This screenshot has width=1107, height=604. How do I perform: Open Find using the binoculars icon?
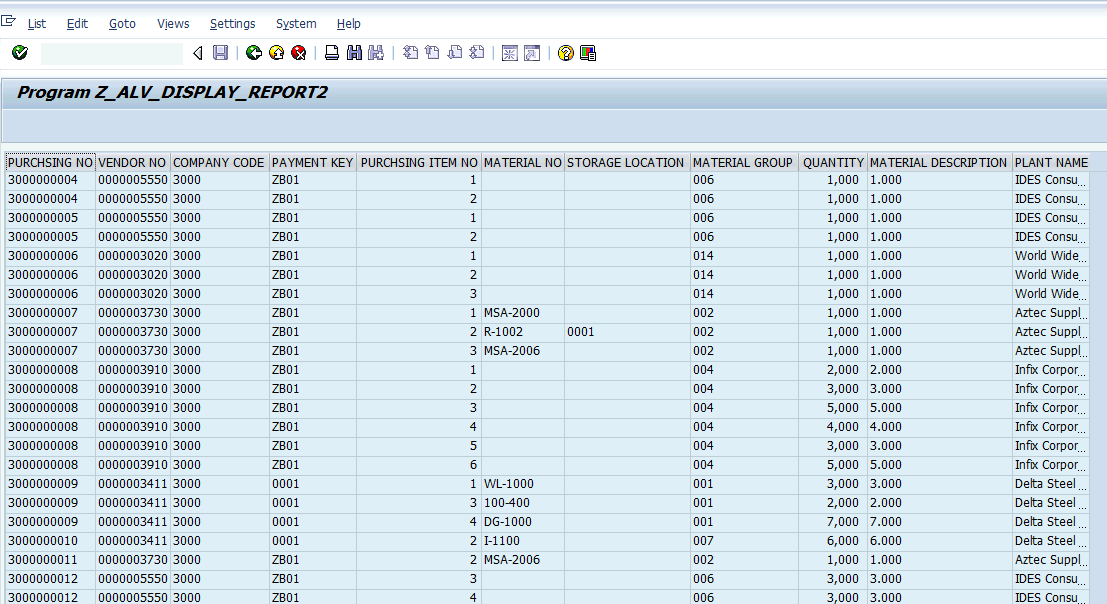[x=353, y=52]
